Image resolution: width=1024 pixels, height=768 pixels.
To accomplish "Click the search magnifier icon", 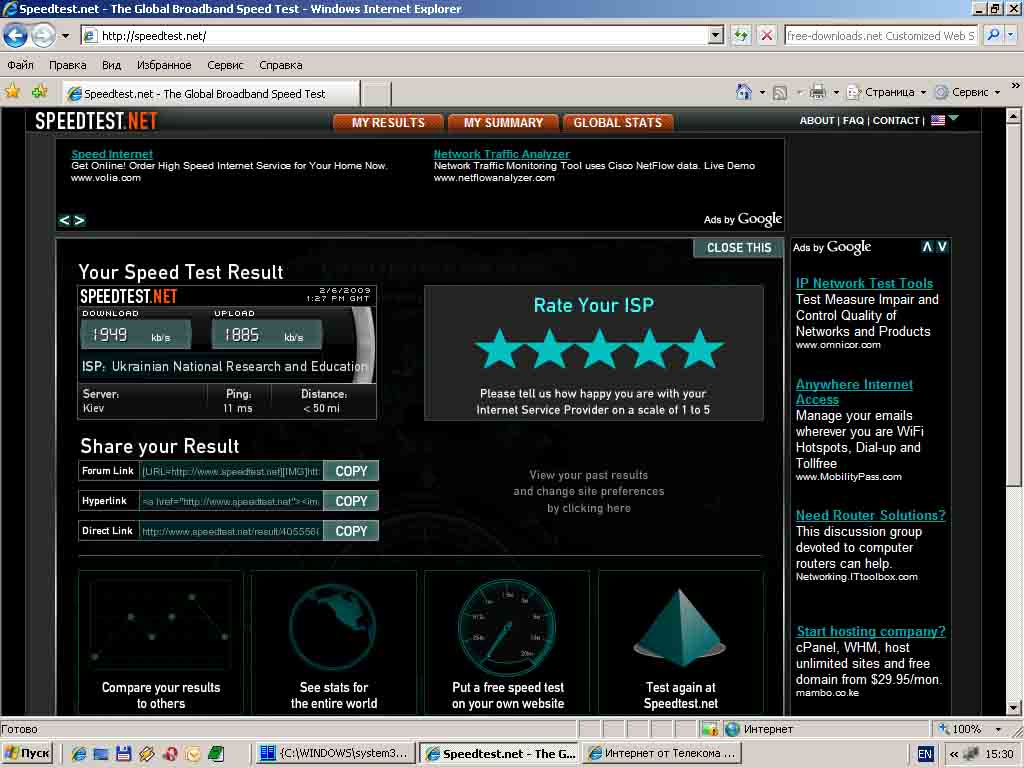I will pyautogui.click(x=993, y=35).
